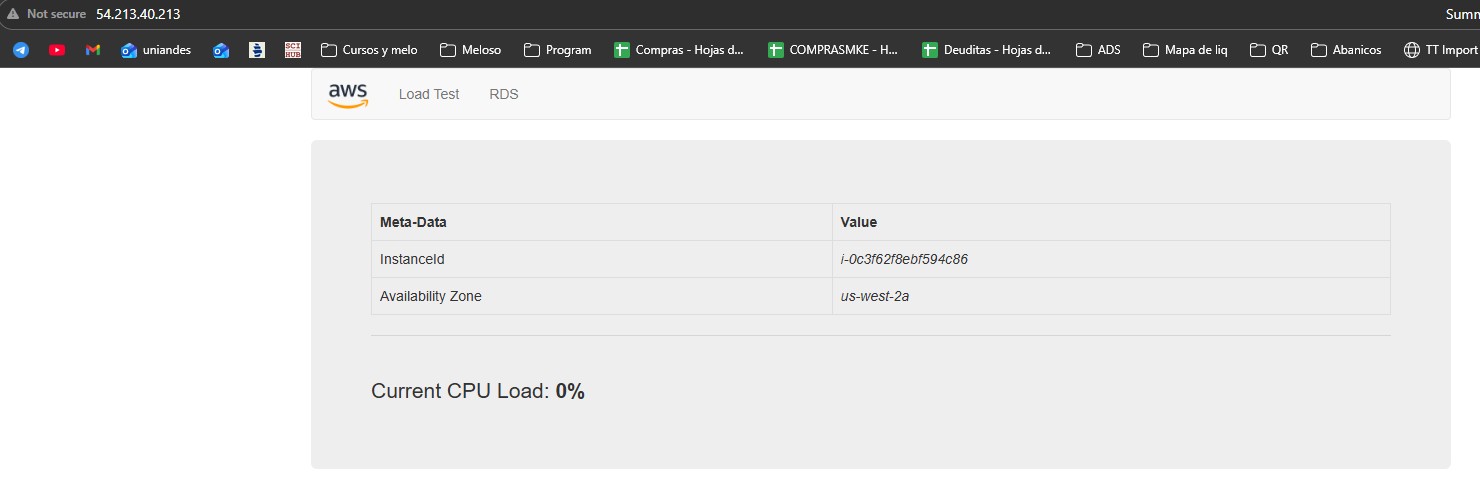Open the ADS bookmark folder
Image resolution: width=1480 pixels, height=500 pixels.
(1098, 49)
